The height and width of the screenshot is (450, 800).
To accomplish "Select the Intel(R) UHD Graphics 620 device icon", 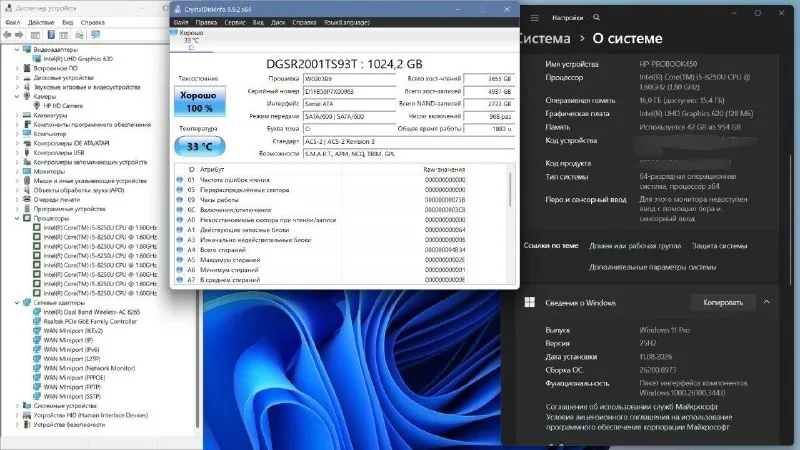I will [x=37, y=59].
